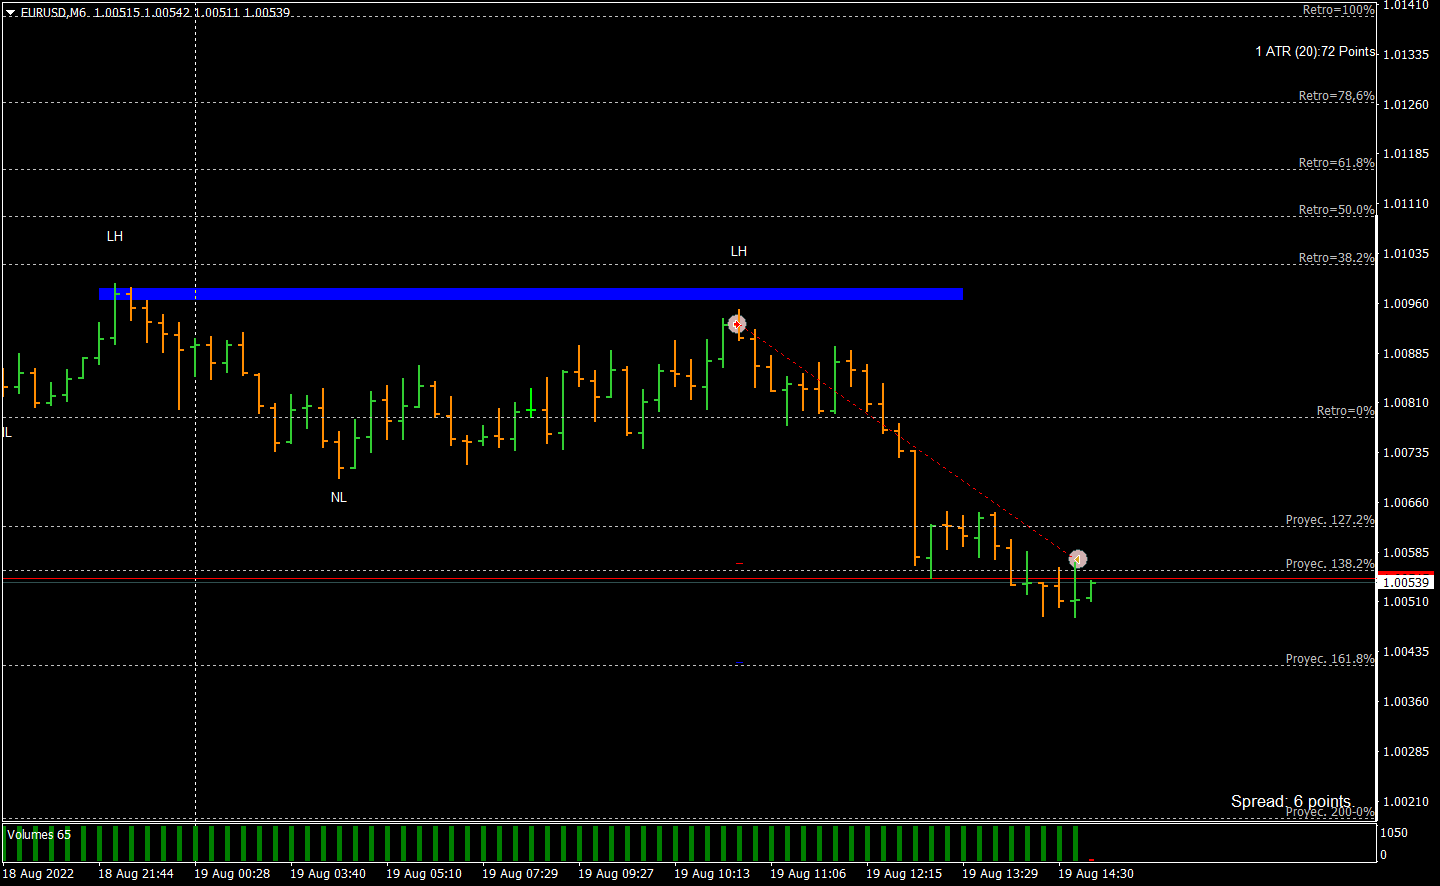Click the "19 Aug 11:06" time axis label
The width and height of the screenshot is (1440, 886).
tap(808, 874)
